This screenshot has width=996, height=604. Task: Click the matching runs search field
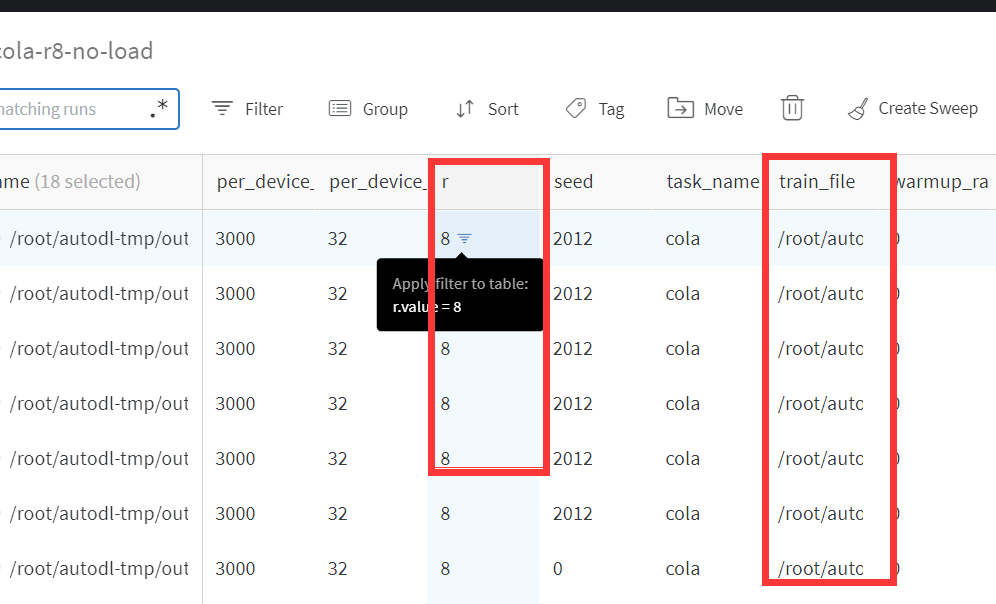(x=70, y=108)
